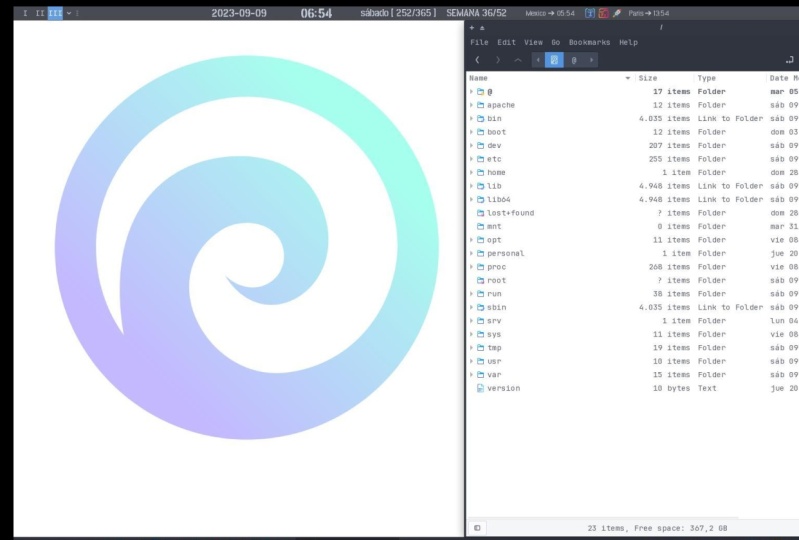Screen dimensions: 799x540
Task: Sort by the Size column header
Action: pyautogui.click(x=664, y=78)
